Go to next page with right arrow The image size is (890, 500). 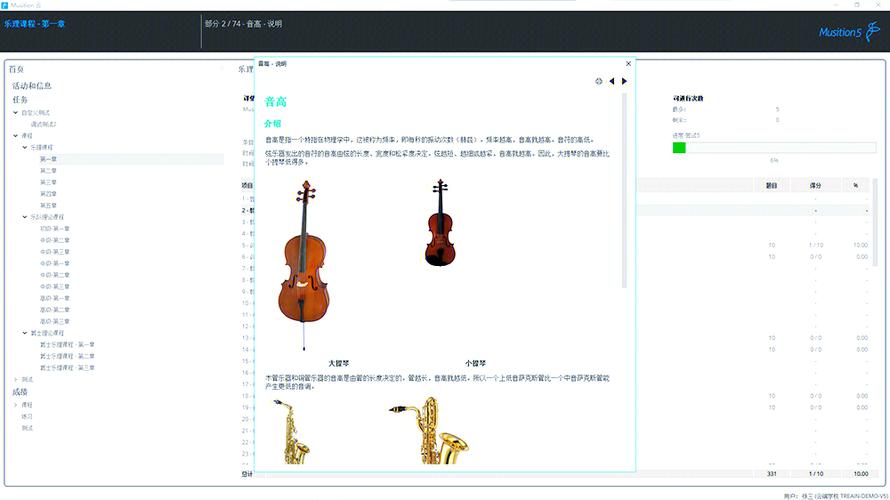coord(625,81)
